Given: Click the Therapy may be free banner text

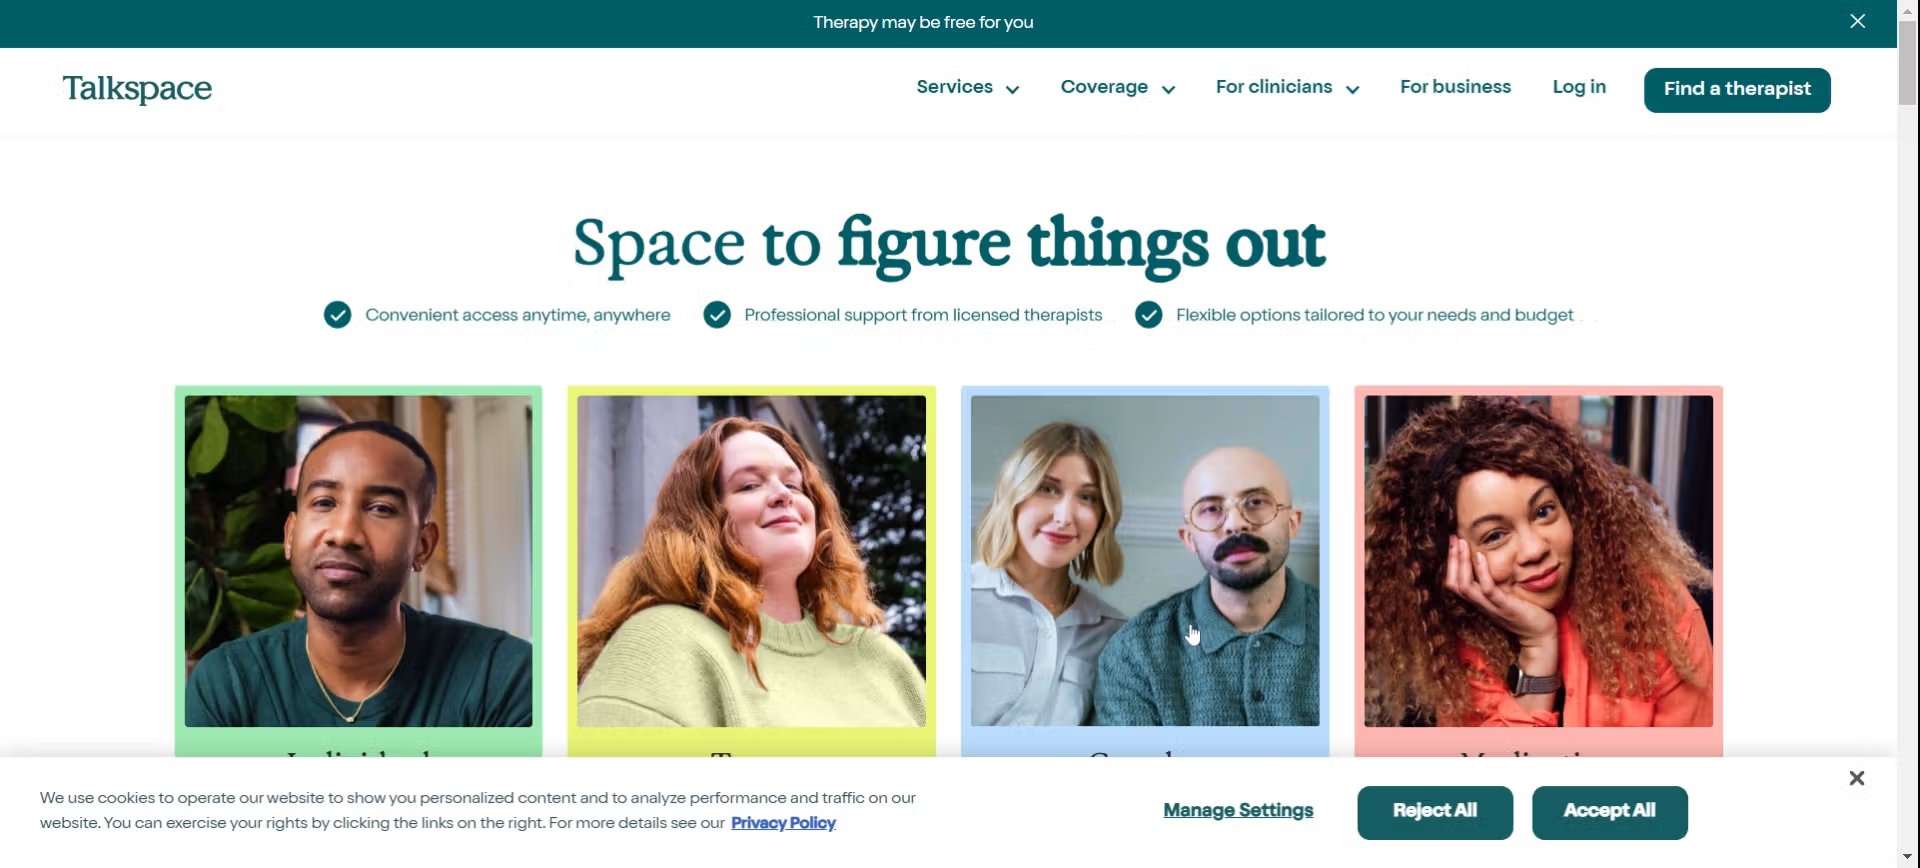Looking at the screenshot, I should click(923, 22).
